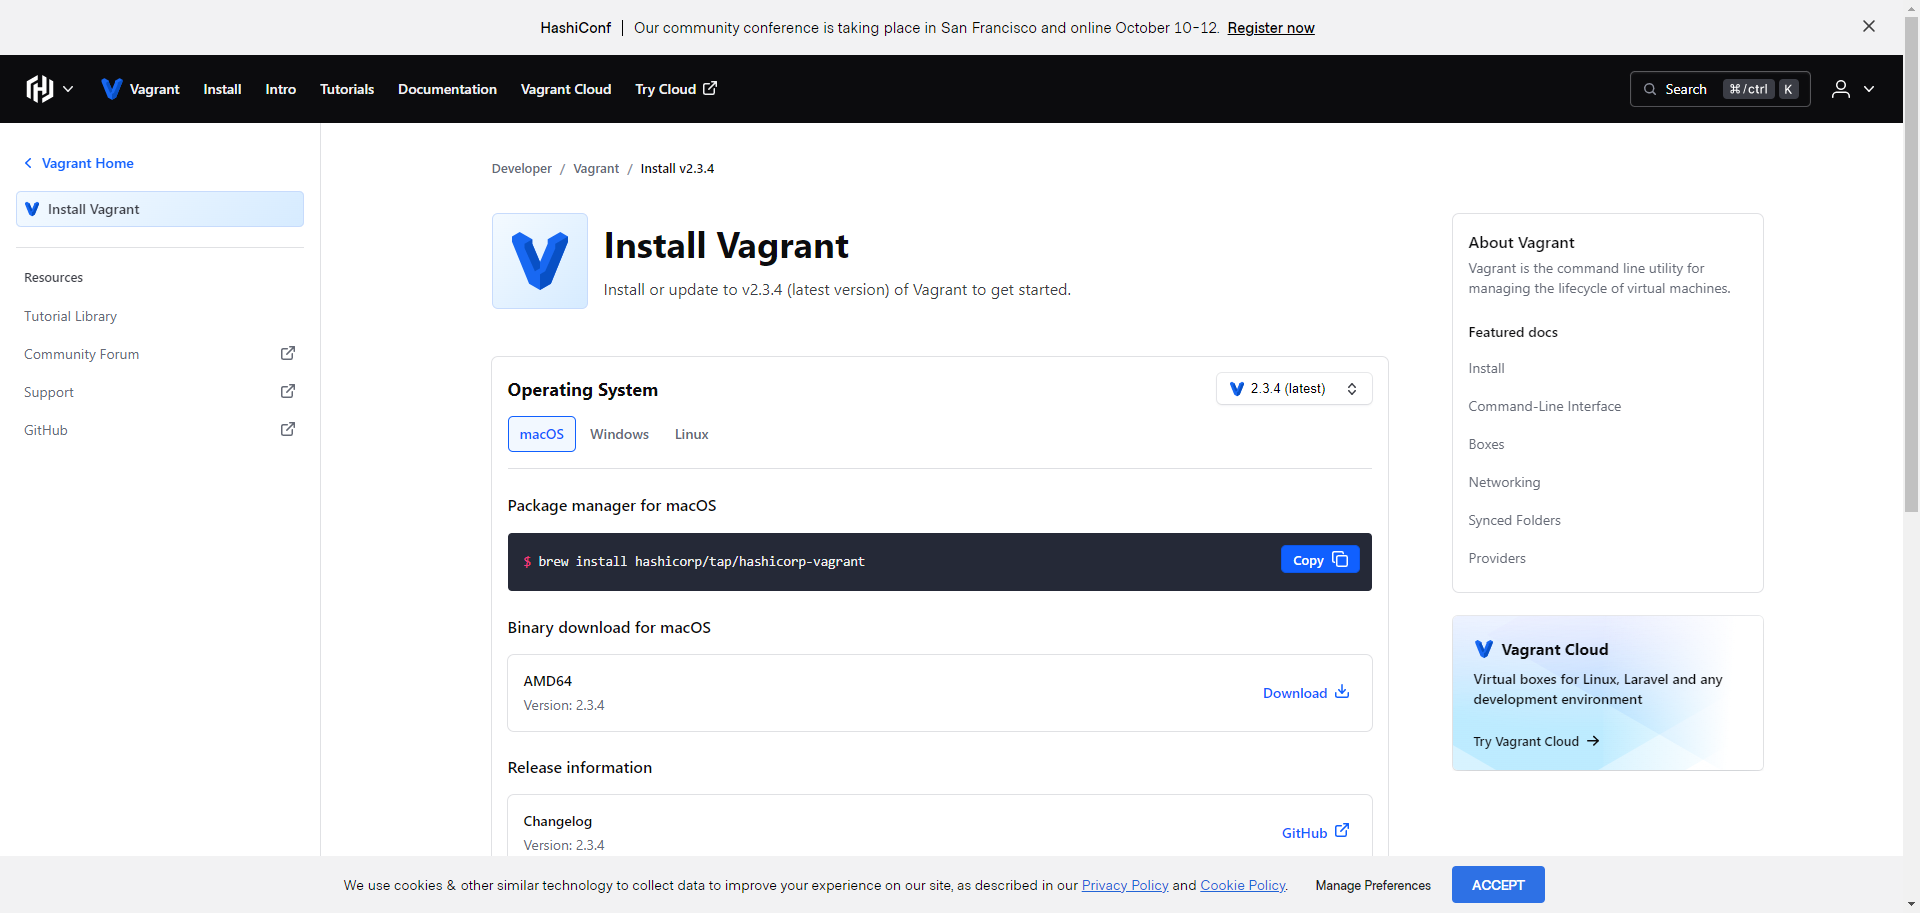1920x913 pixels.
Task: Click the external icon next to sidebar GitHub
Action: click(x=288, y=429)
